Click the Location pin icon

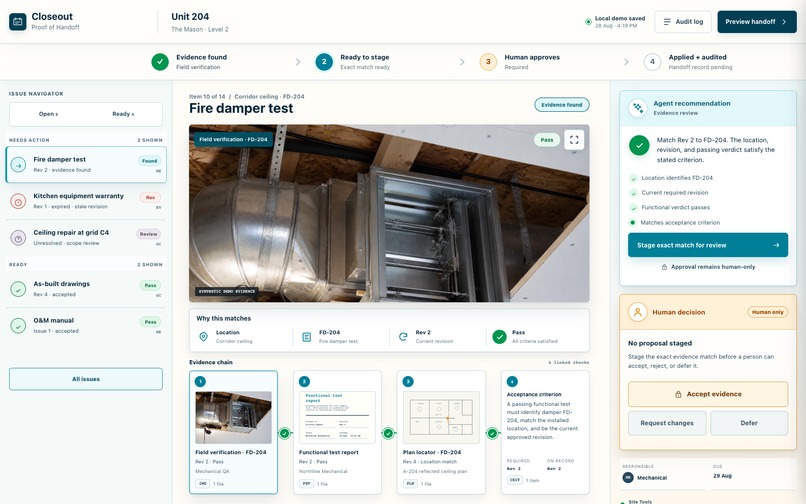[x=204, y=337]
